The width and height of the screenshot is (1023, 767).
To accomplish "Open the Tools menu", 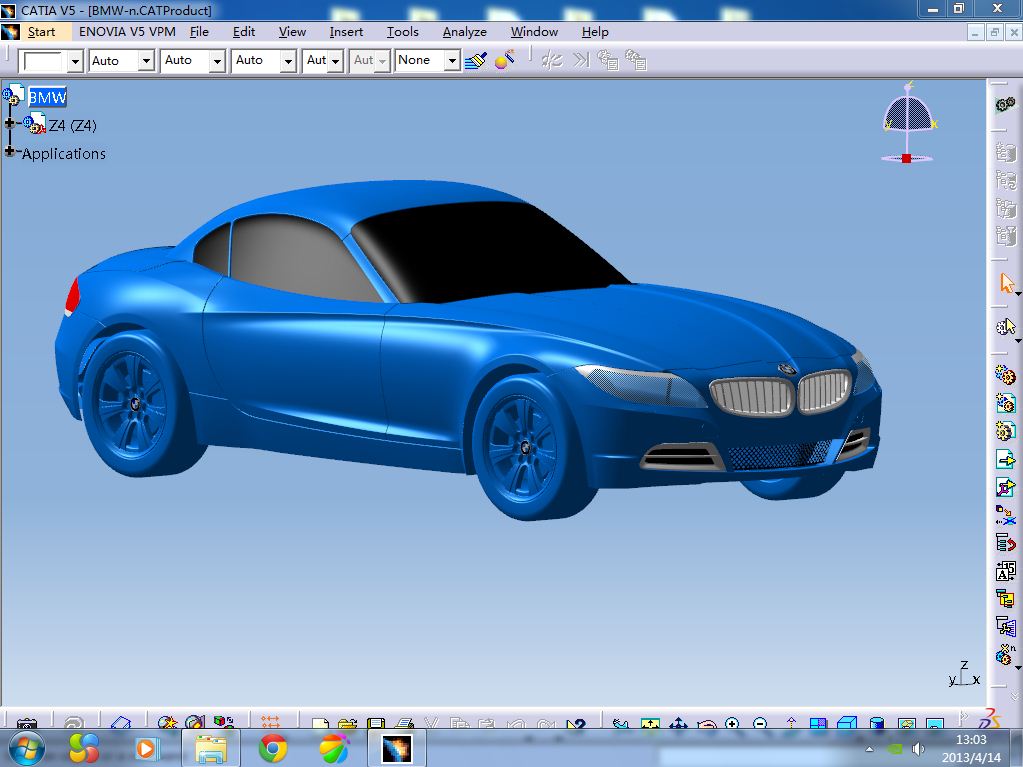I will coord(403,32).
